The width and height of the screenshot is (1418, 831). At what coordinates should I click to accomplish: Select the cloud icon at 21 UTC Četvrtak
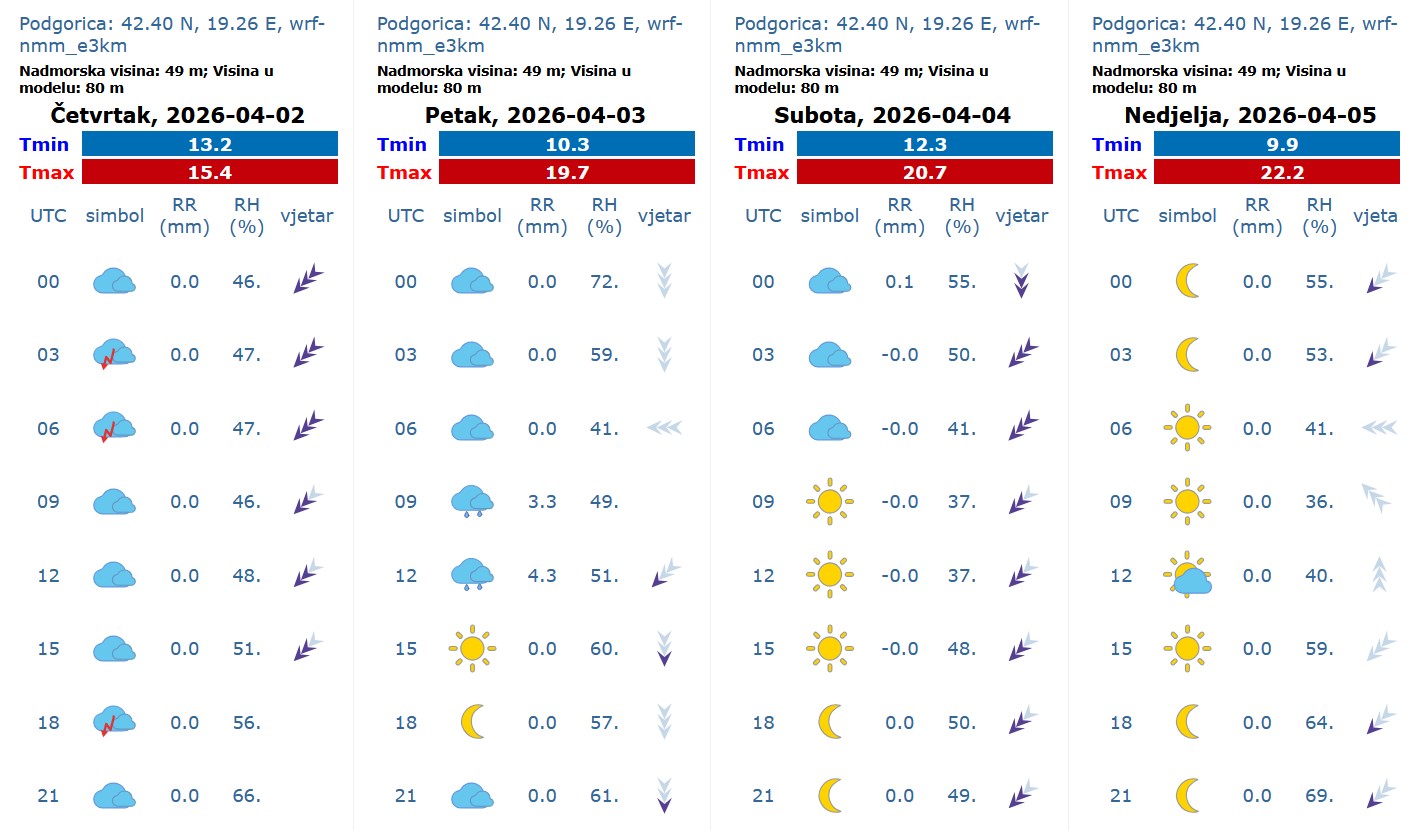click(114, 796)
